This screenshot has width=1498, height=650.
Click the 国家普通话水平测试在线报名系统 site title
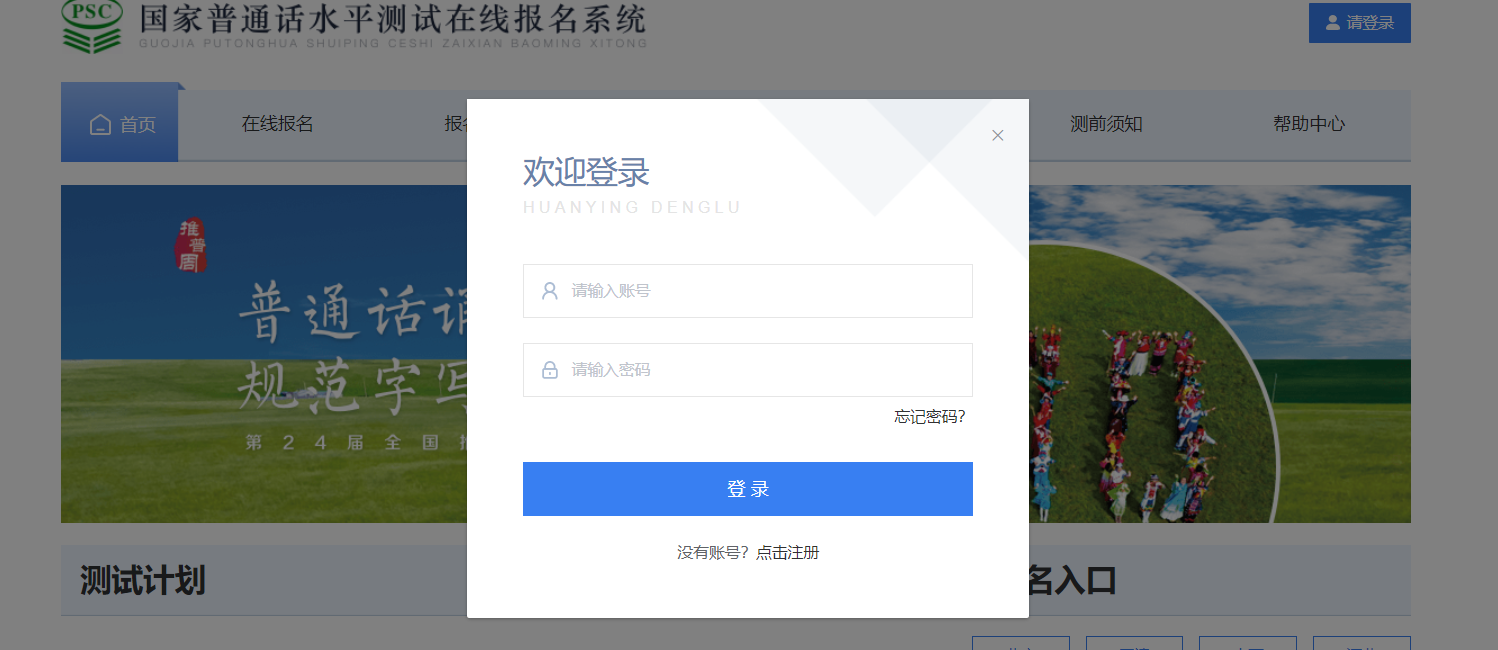tap(393, 19)
